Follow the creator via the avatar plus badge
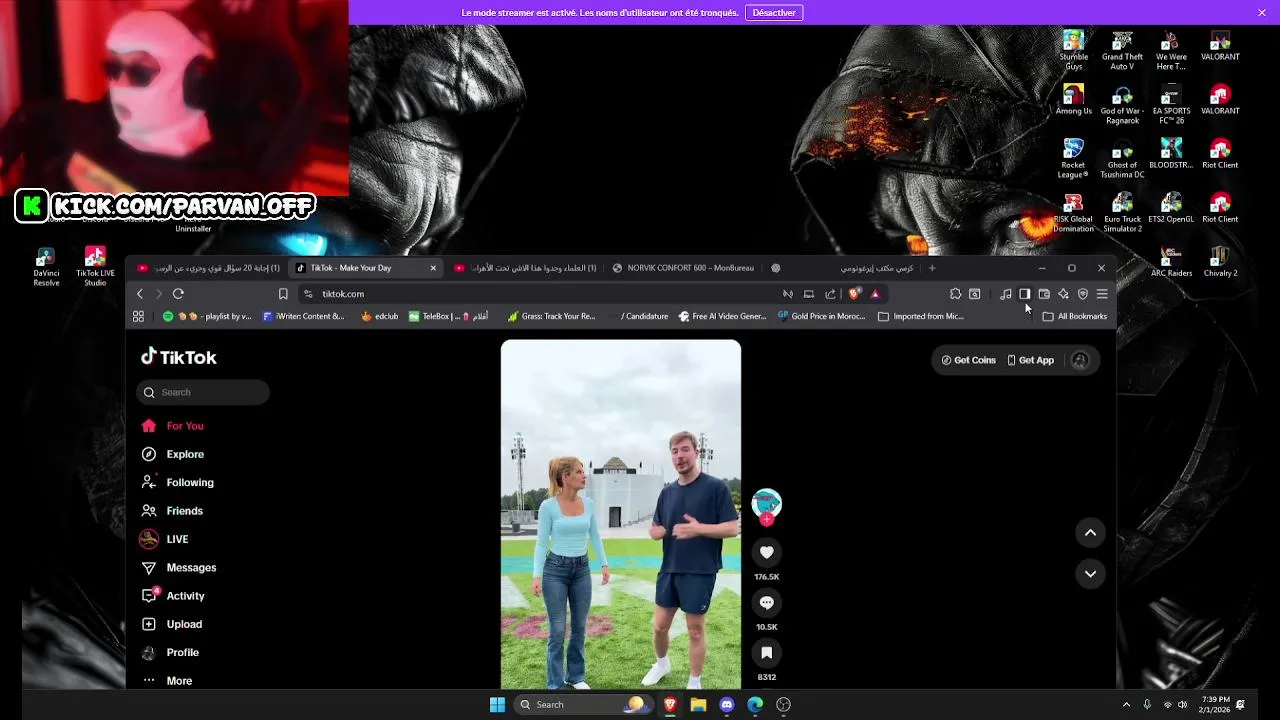 click(766, 519)
